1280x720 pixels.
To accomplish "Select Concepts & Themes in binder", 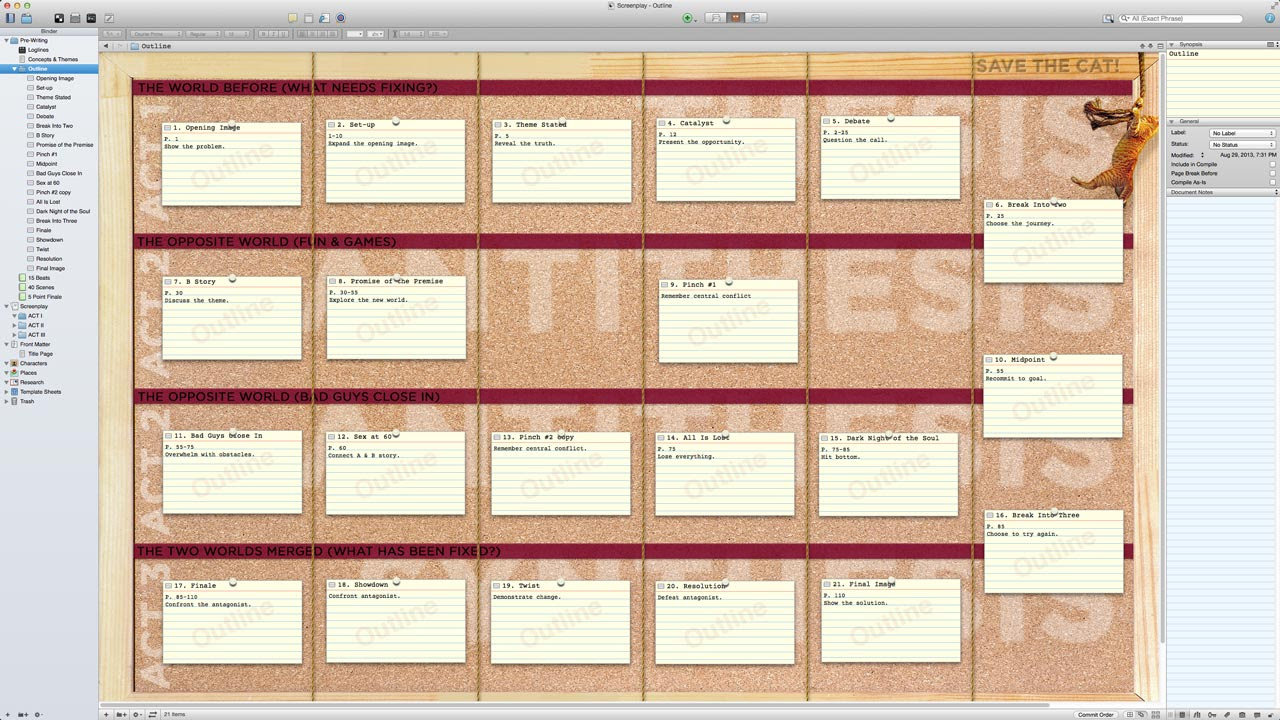I will (x=53, y=59).
